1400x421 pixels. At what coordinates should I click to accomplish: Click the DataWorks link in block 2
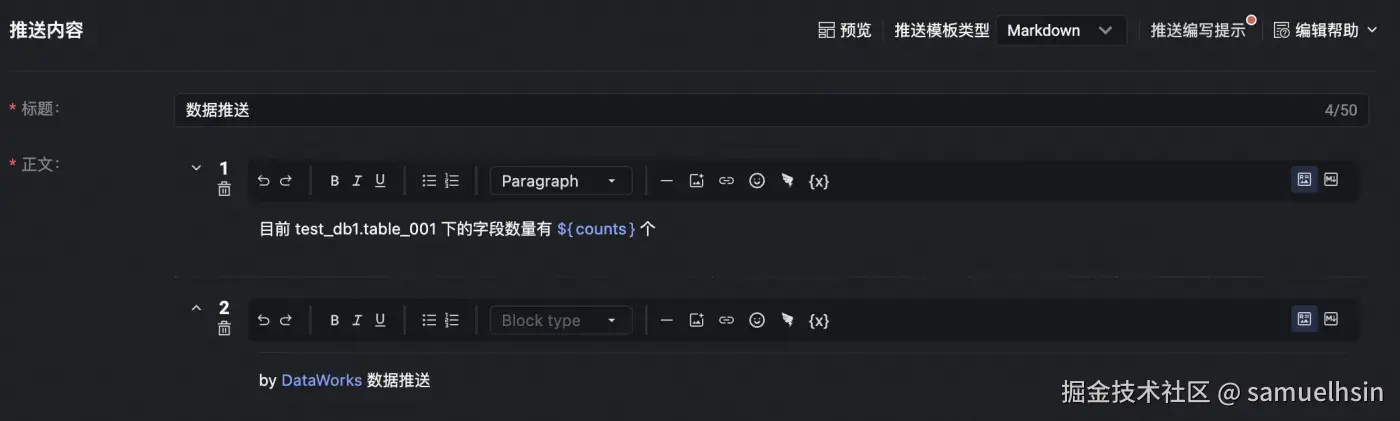point(321,380)
